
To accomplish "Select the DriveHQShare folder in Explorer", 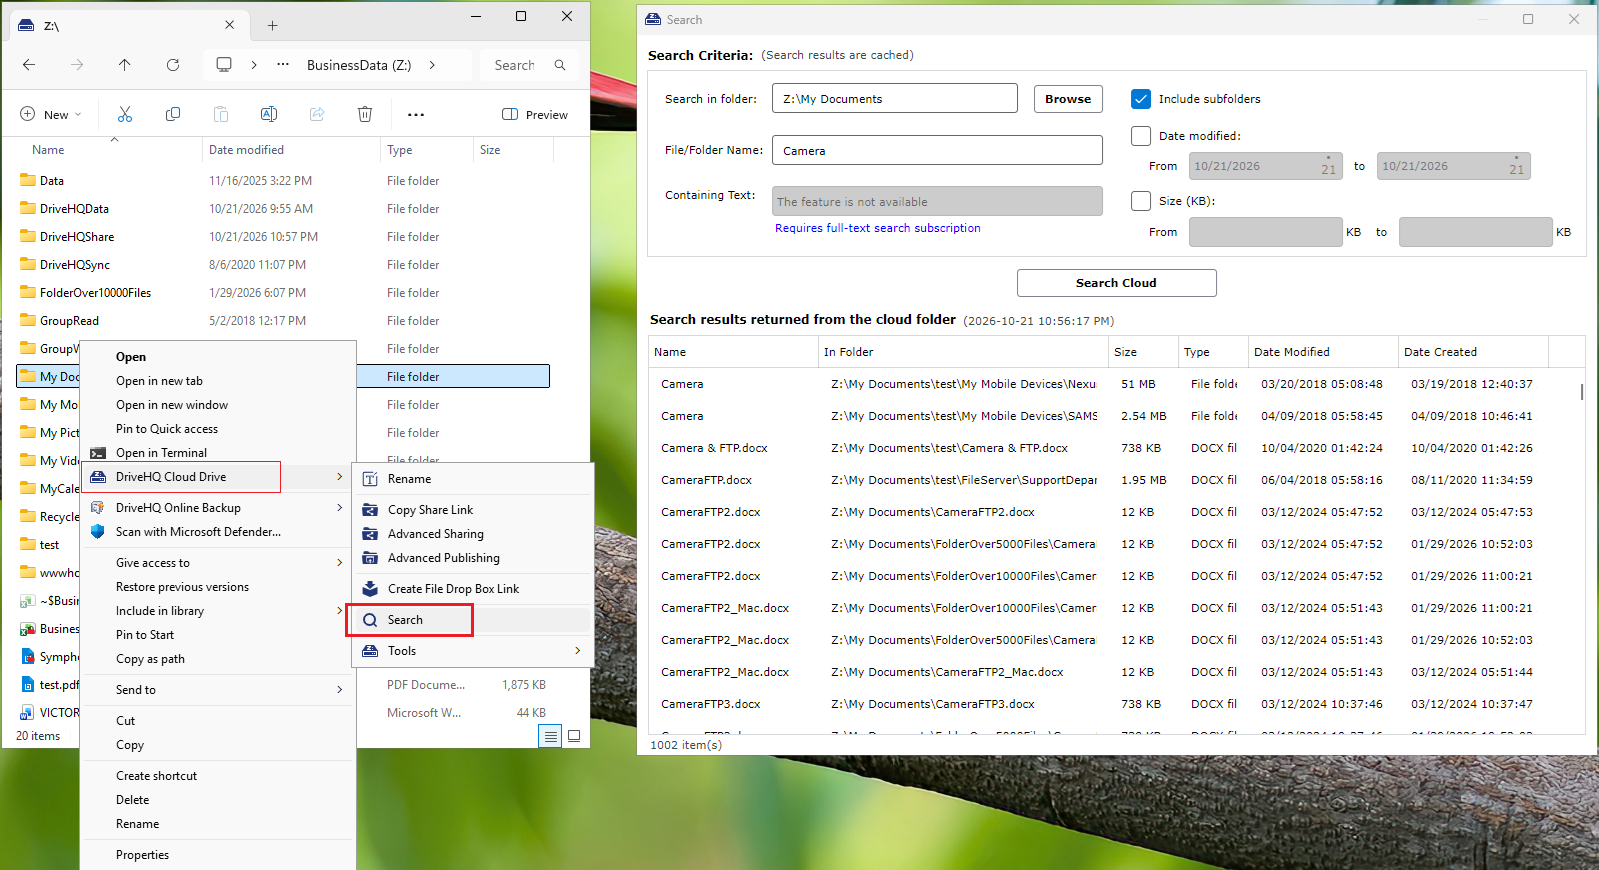I will pyautogui.click(x=76, y=237).
